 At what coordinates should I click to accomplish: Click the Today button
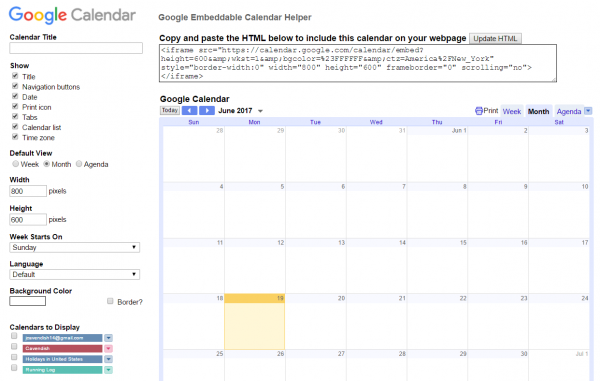click(x=170, y=111)
